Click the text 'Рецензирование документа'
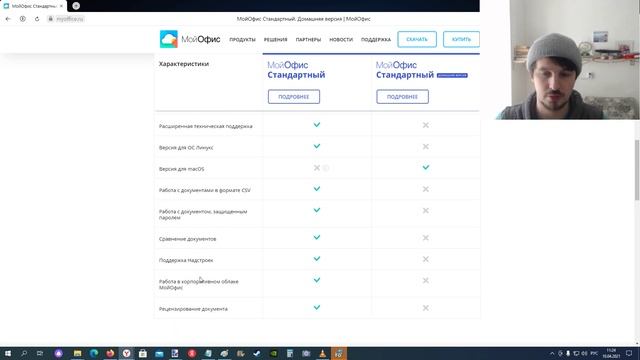 [193, 309]
